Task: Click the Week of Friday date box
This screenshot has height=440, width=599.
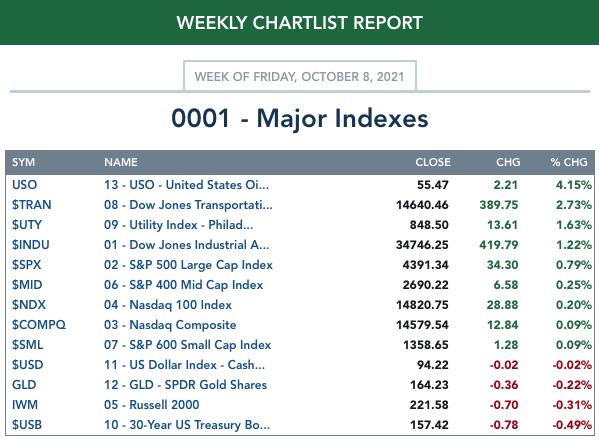Action: point(300,76)
